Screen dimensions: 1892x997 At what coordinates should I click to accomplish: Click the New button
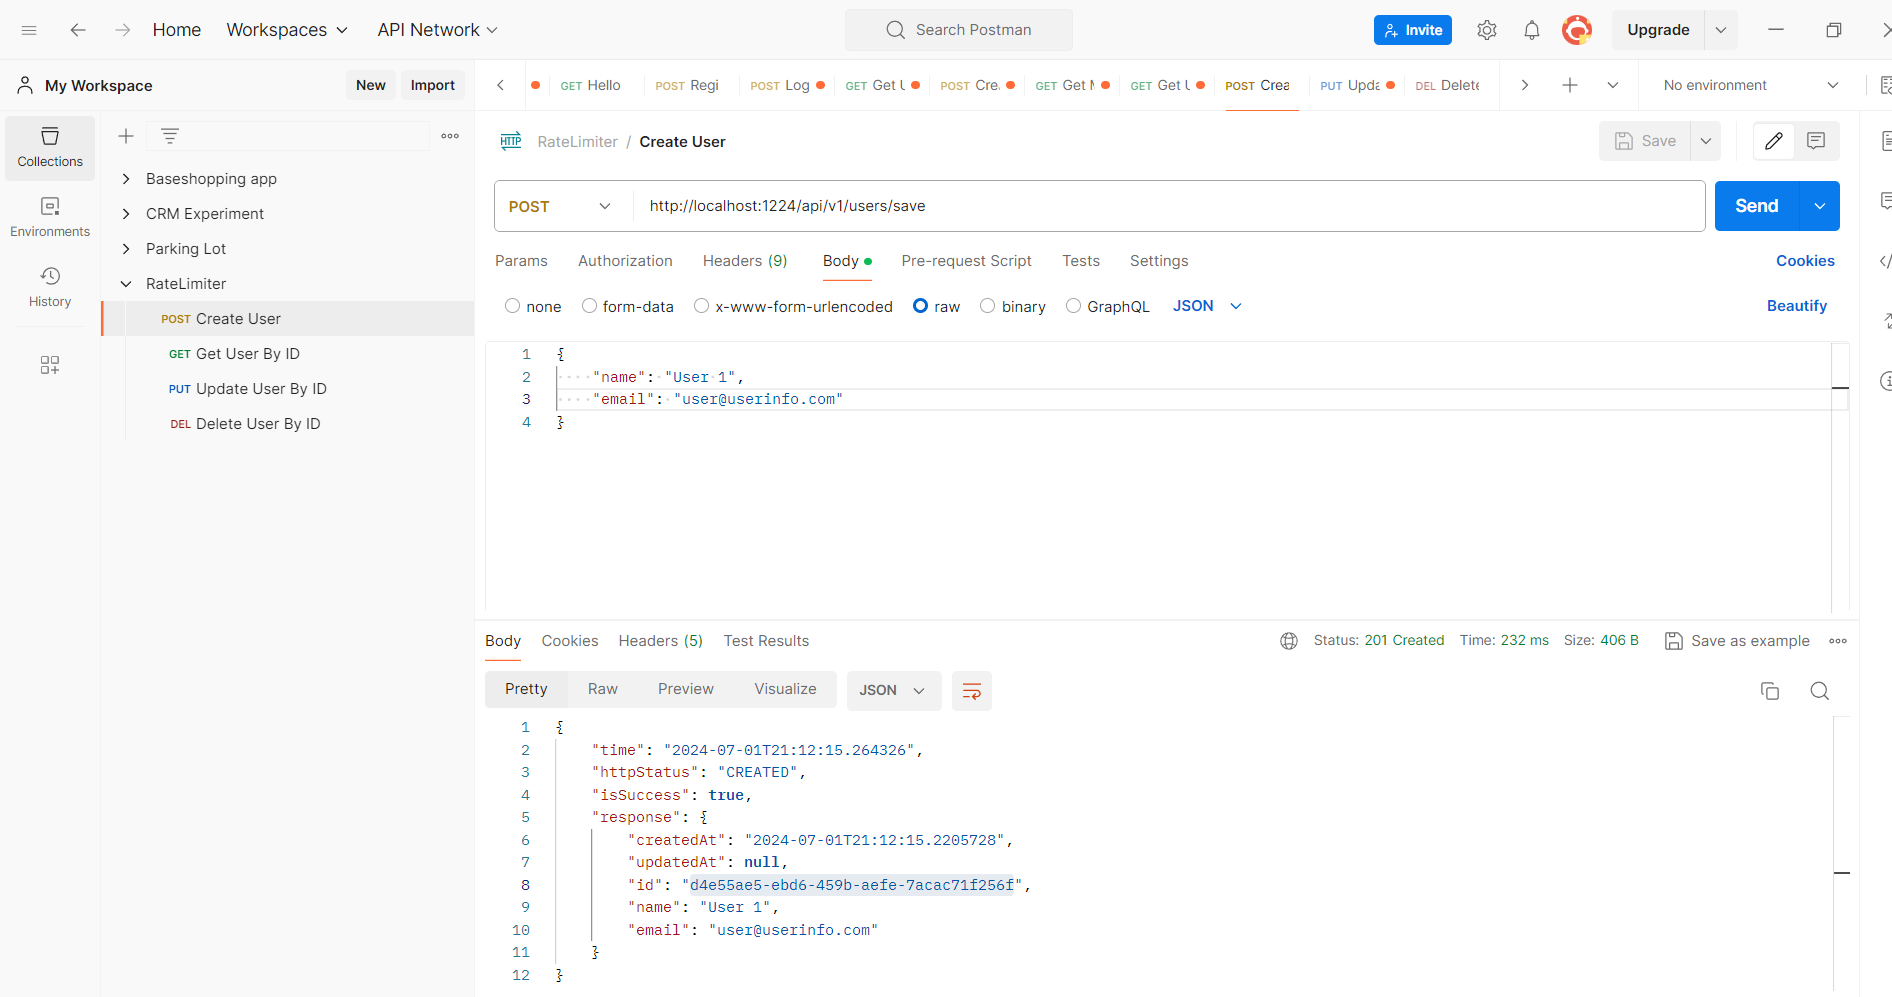tap(371, 85)
